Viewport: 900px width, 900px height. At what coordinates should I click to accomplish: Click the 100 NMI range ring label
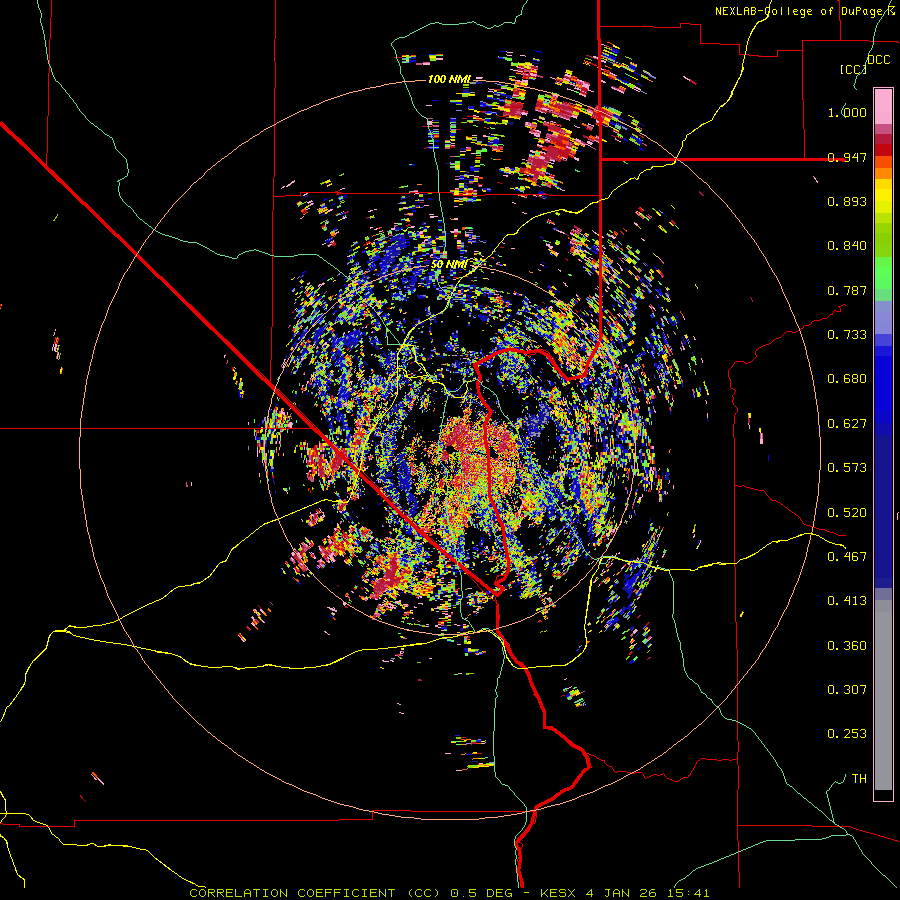coord(449,79)
